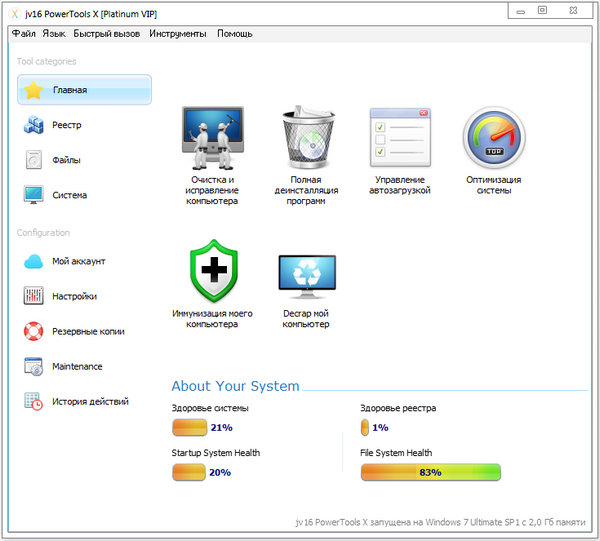
Task: Open the Файл menu
Action: point(23,33)
